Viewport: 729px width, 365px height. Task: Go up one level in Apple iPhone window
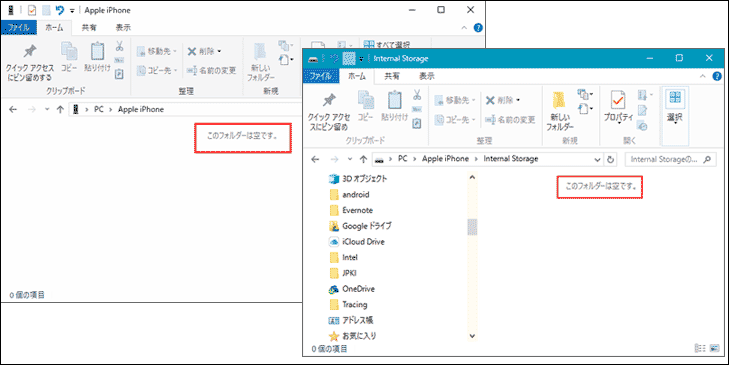point(60,110)
